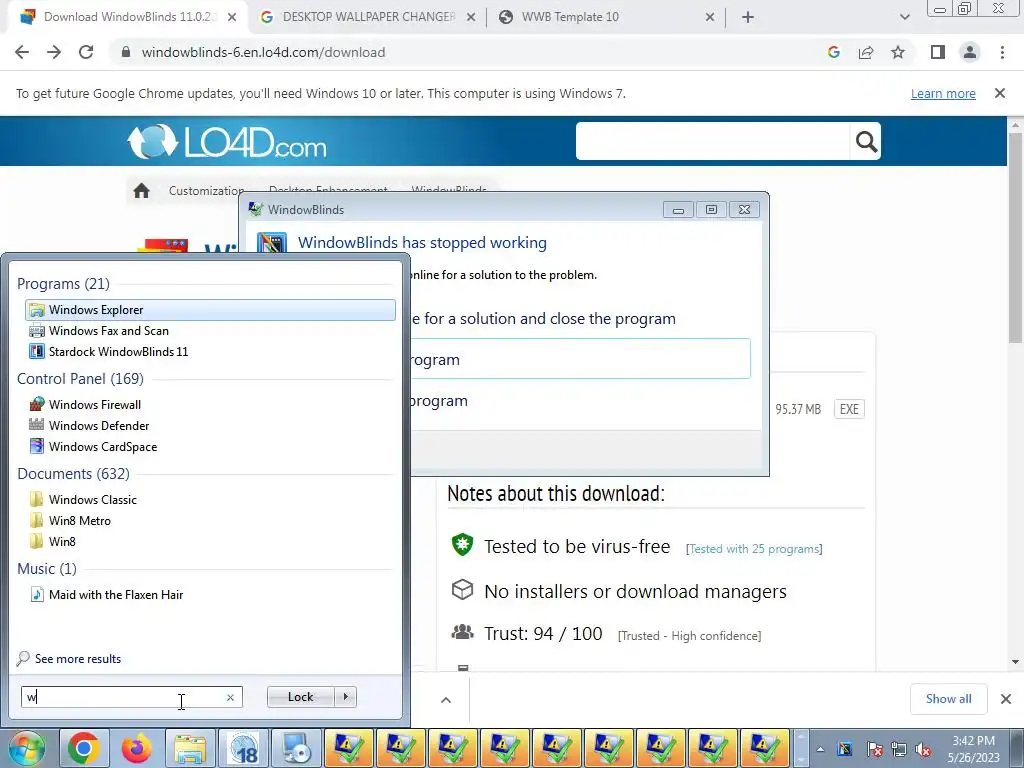Bookmark this page with the star
This screenshot has height=768, width=1024.
click(x=898, y=52)
